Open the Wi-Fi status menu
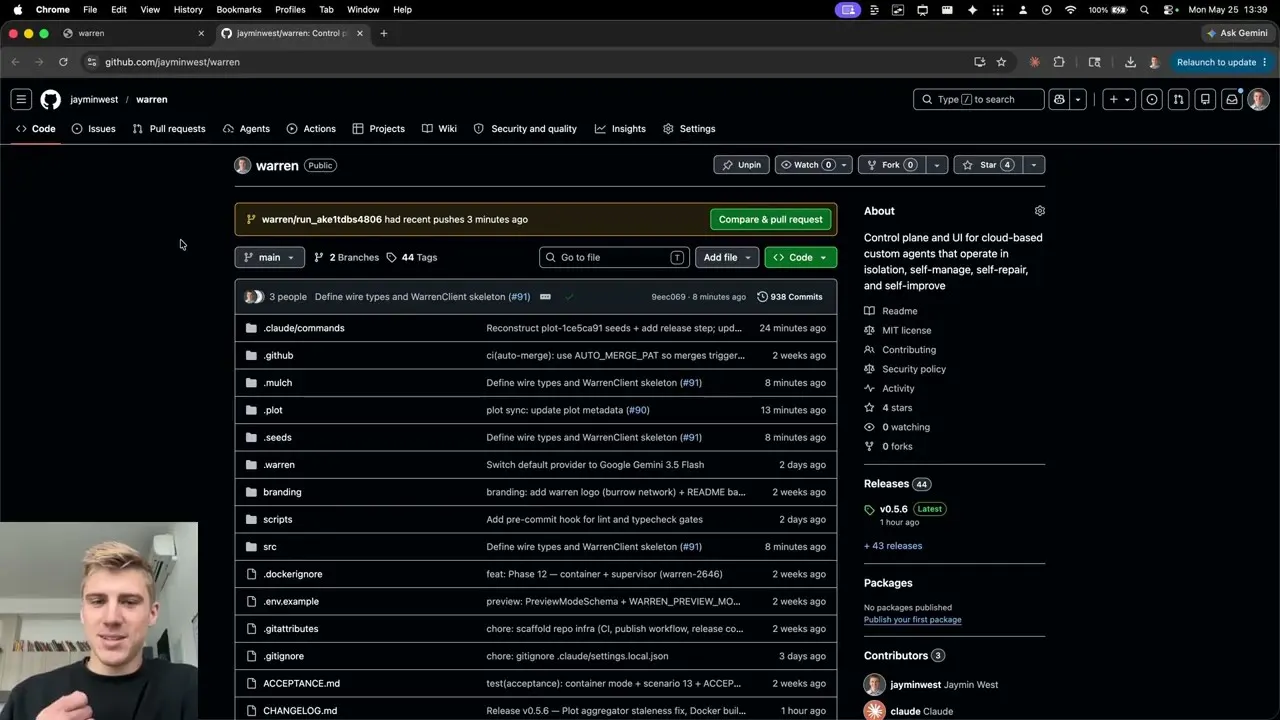The height and width of the screenshot is (720, 1280). [x=1070, y=10]
